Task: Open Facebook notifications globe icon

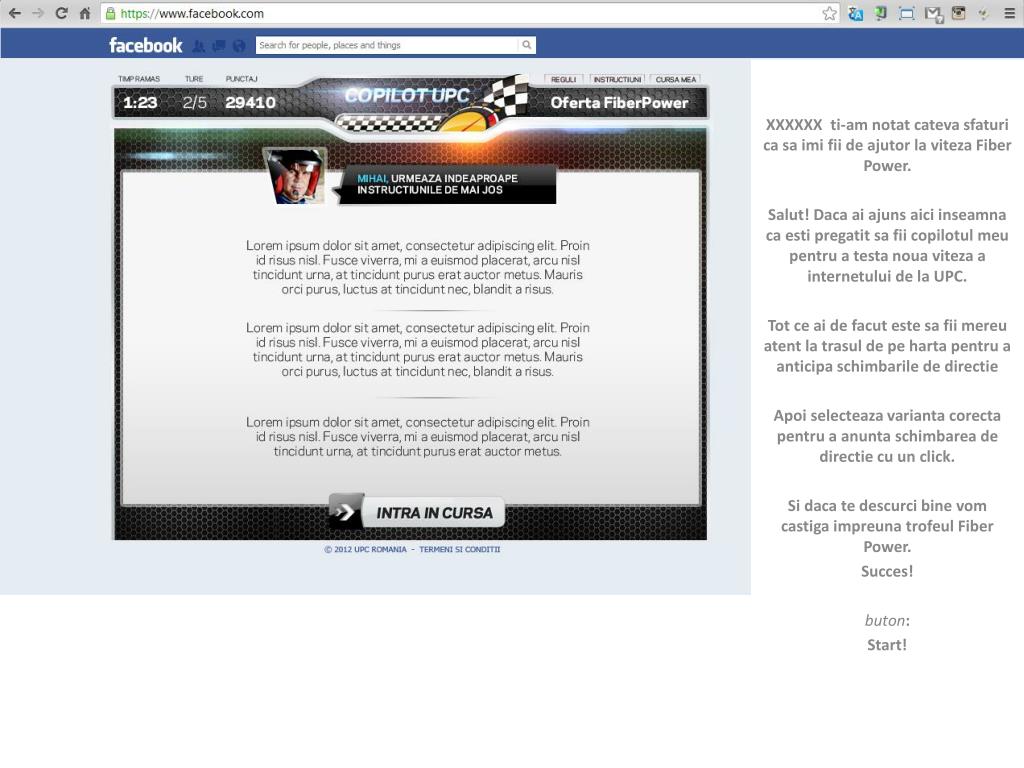Action: tap(239, 46)
